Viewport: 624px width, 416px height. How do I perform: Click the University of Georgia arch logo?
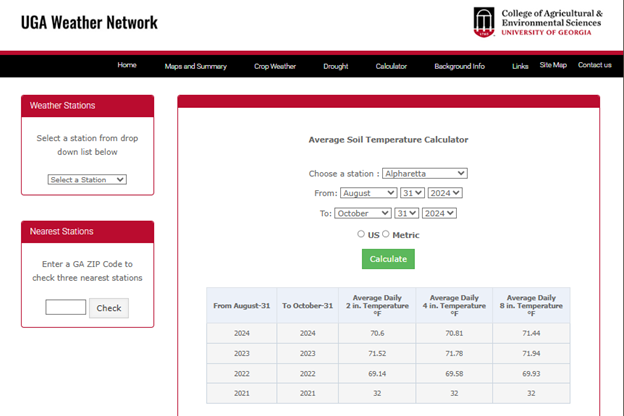[x=485, y=22]
